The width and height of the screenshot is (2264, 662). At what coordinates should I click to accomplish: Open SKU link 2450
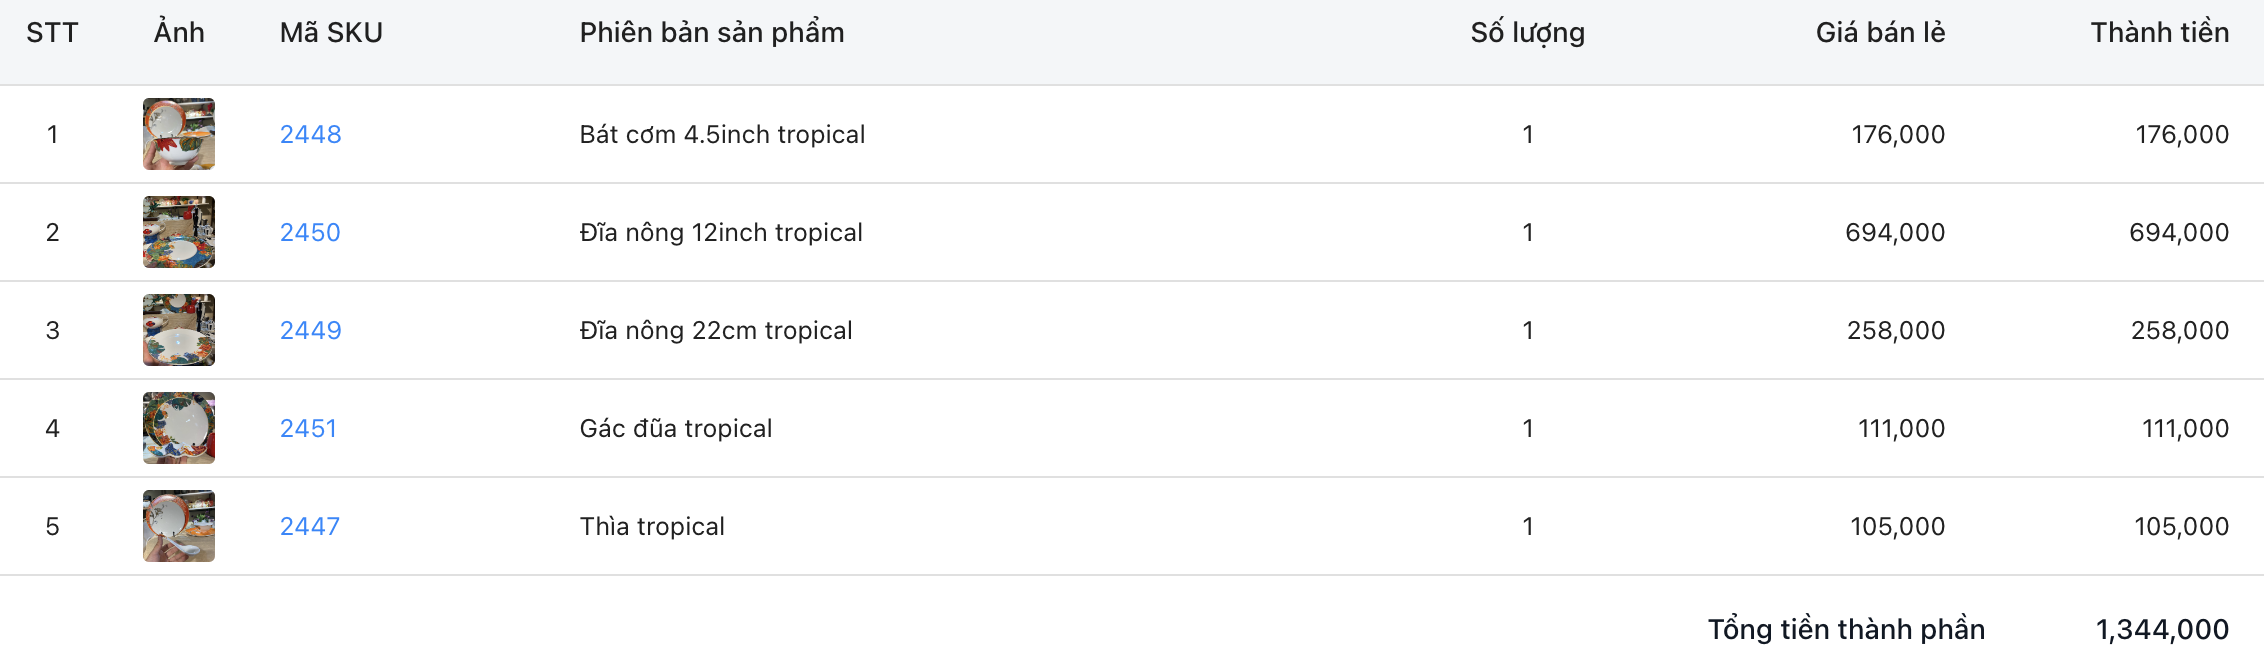tap(310, 232)
